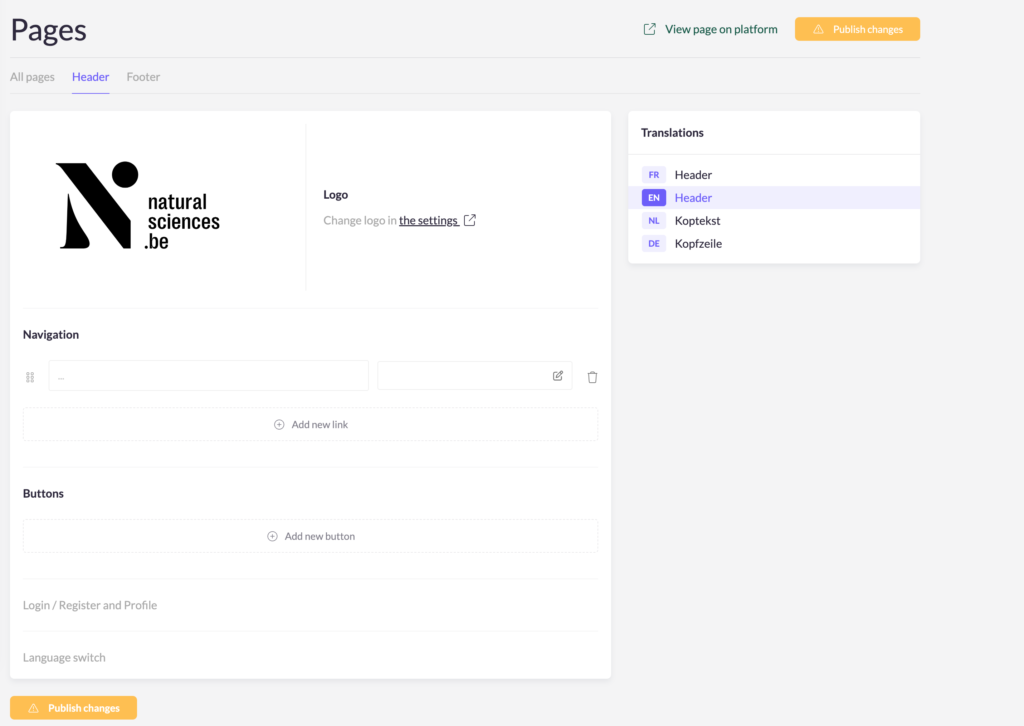The height and width of the screenshot is (726, 1024).
Task: Click the plus icon for Add new link
Action: pyautogui.click(x=279, y=425)
